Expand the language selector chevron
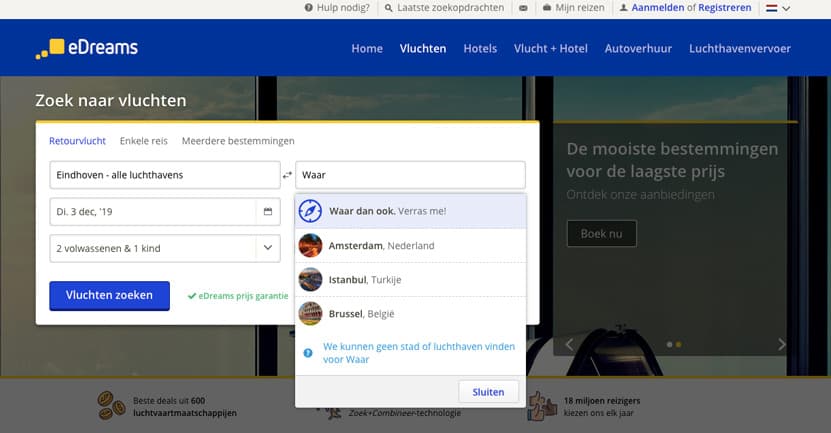Image resolution: width=831 pixels, height=433 pixels. click(786, 8)
